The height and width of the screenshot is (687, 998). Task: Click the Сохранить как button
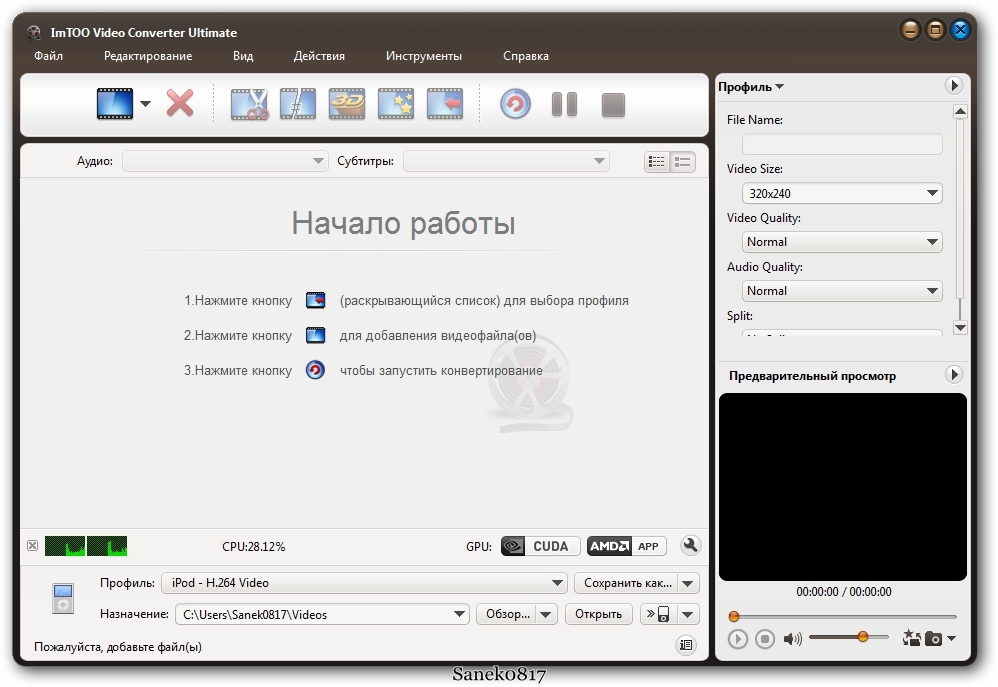[x=627, y=583]
